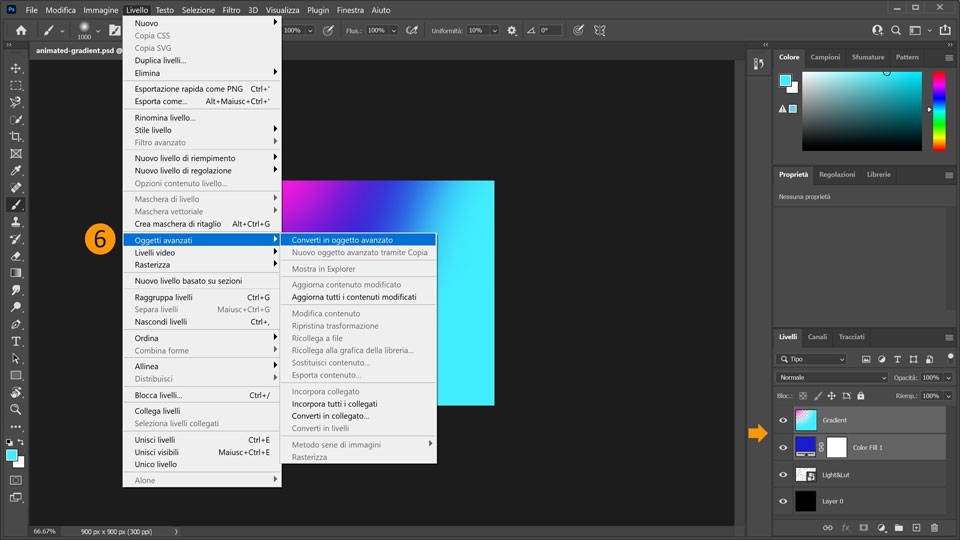Click the trash icon in Livelli panel

click(x=934, y=527)
